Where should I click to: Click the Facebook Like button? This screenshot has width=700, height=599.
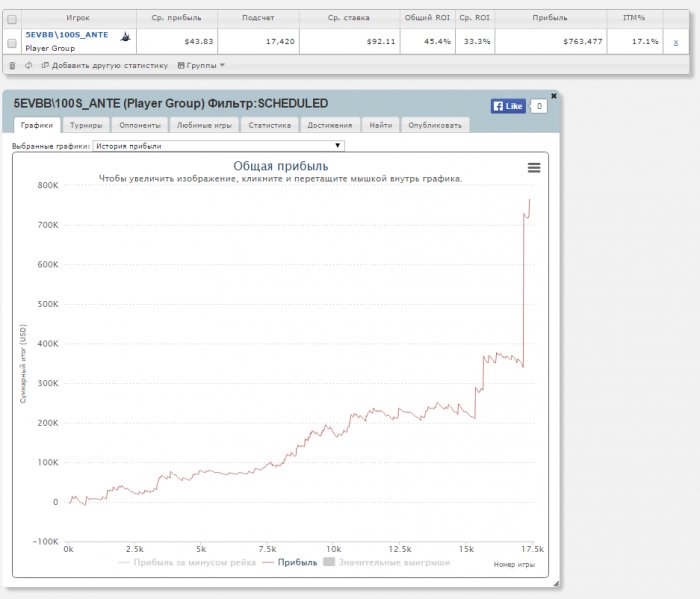[508, 106]
